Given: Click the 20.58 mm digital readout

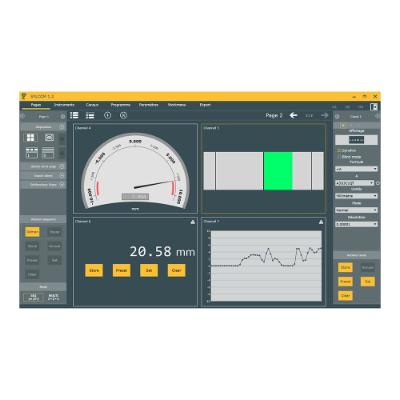Looking at the screenshot, I should pos(162,251).
